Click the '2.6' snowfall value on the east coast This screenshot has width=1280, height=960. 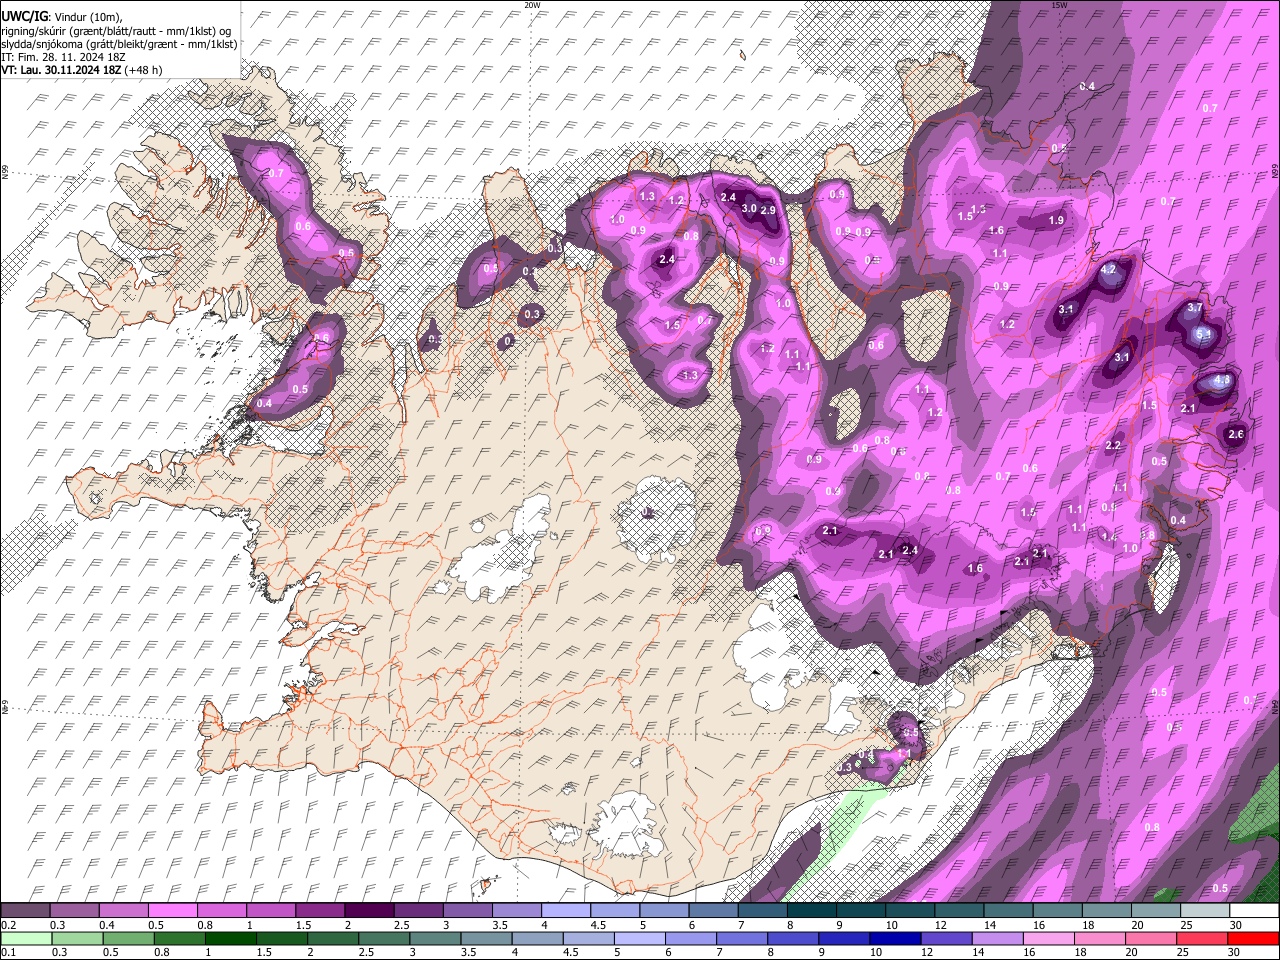pyautogui.click(x=1236, y=434)
